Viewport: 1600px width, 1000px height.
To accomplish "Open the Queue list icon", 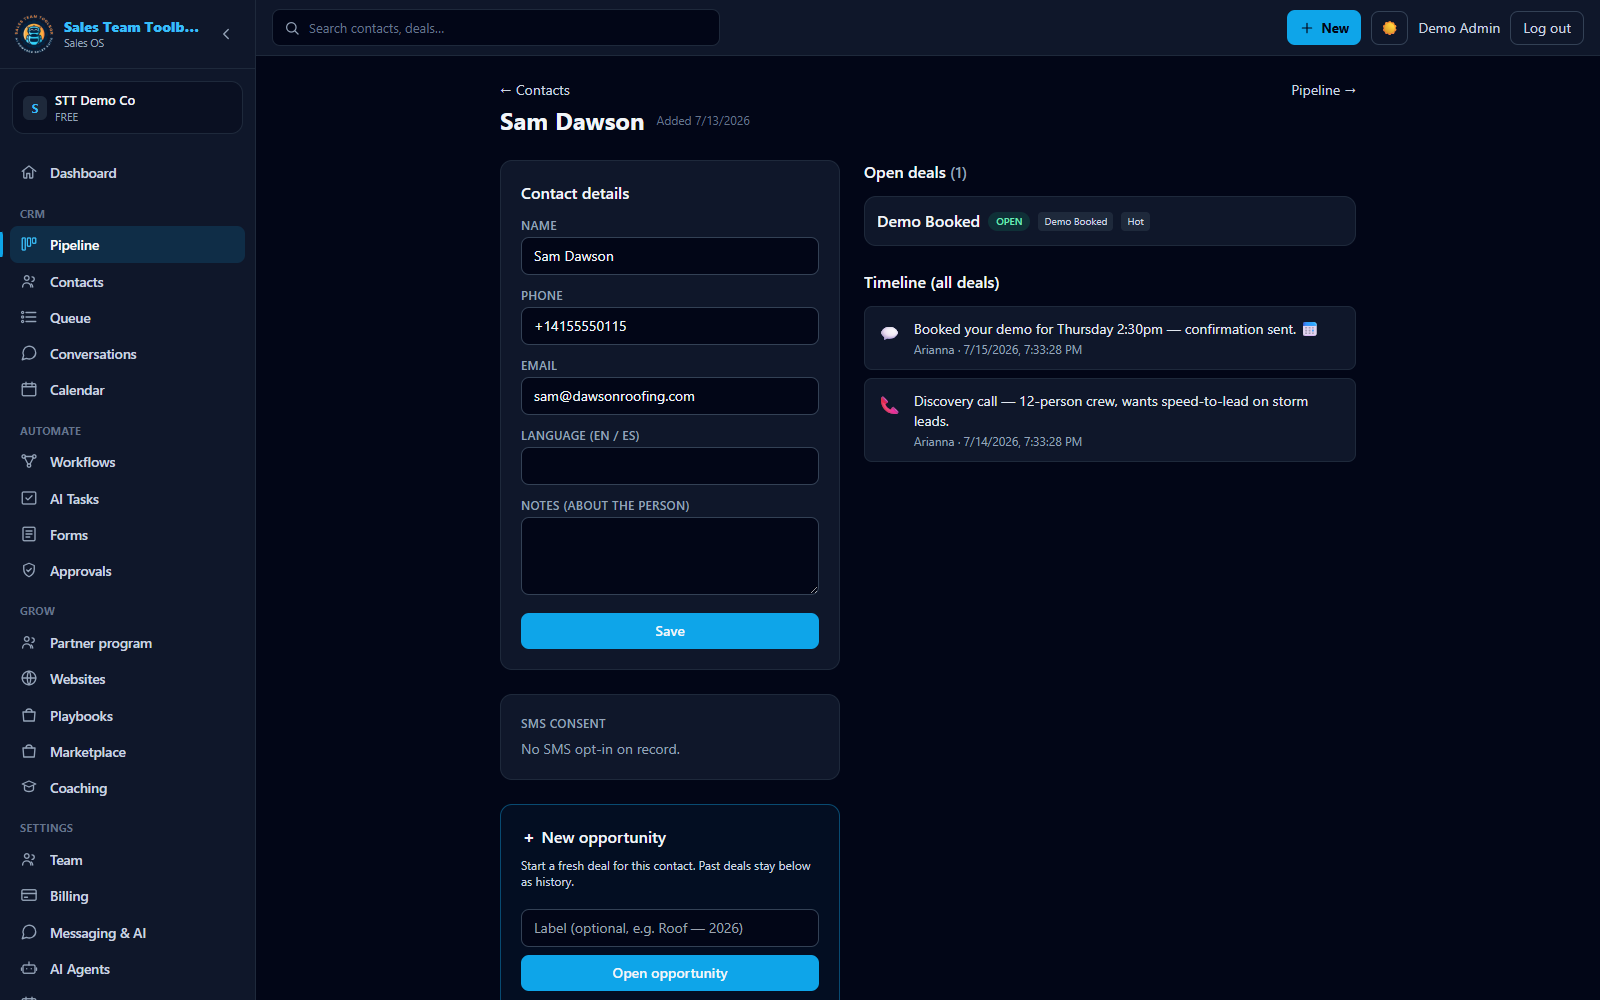I will (x=29, y=317).
